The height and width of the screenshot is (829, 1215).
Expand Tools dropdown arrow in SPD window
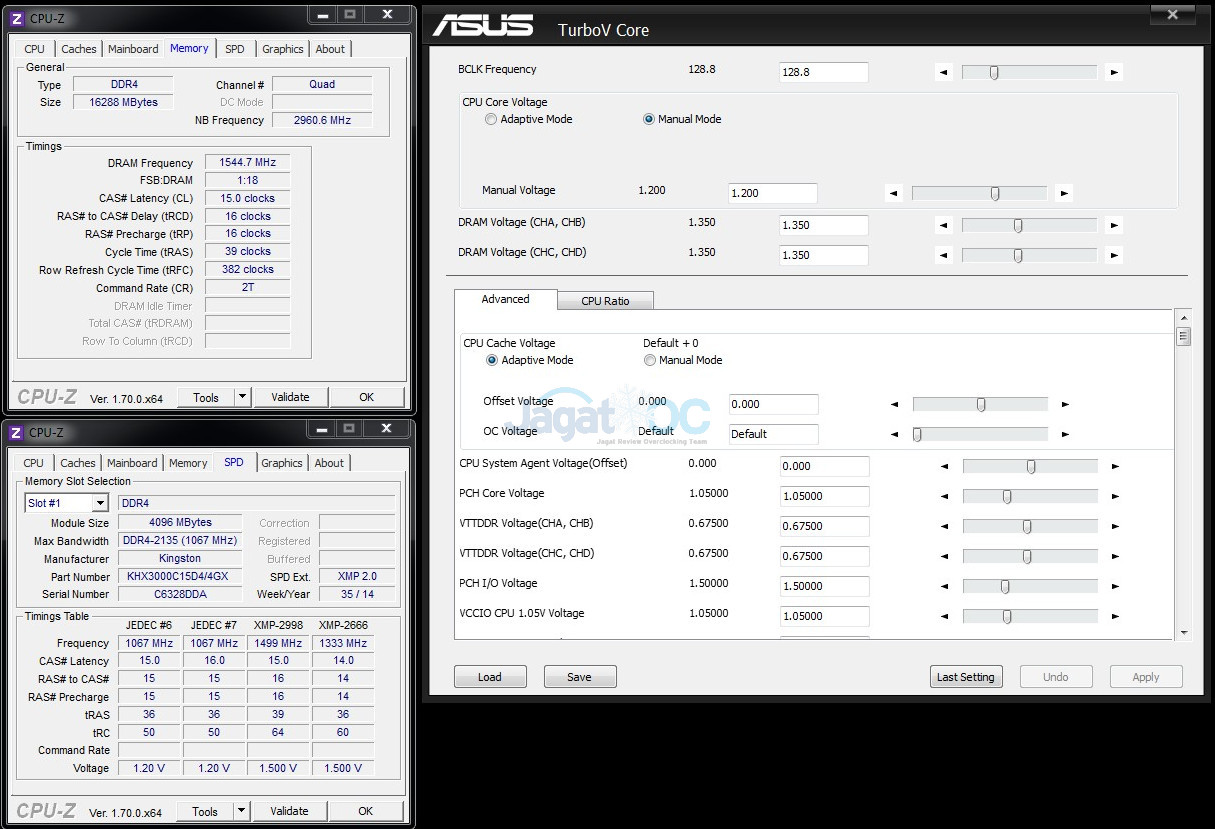(x=241, y=811)
